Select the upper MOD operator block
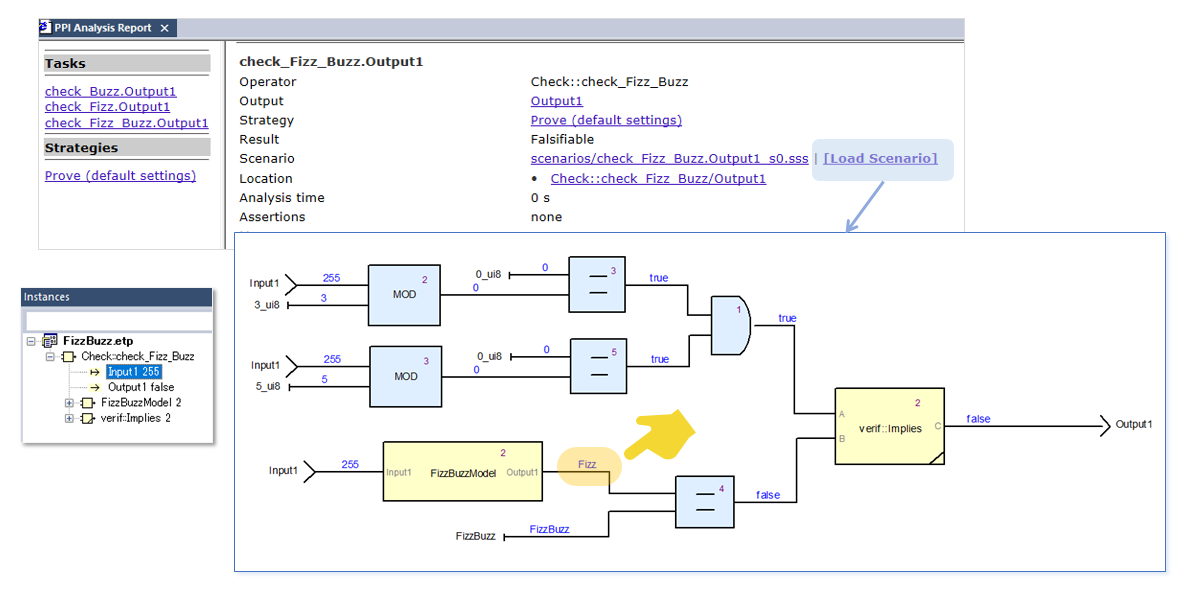The height and width of the screenshot is (605, 1180). pyautogui.click(x=404, y=295)
